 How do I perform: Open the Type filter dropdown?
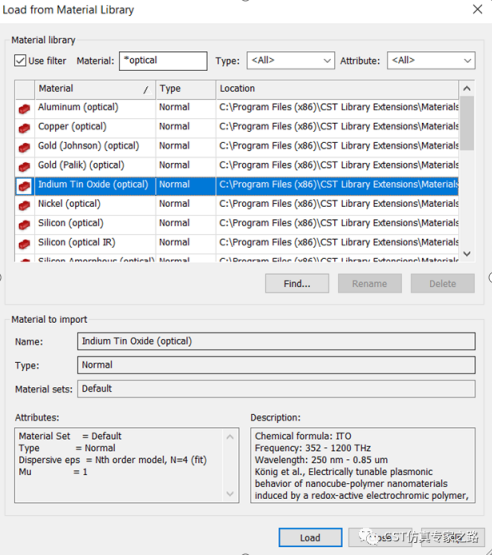tap(291, 61)
